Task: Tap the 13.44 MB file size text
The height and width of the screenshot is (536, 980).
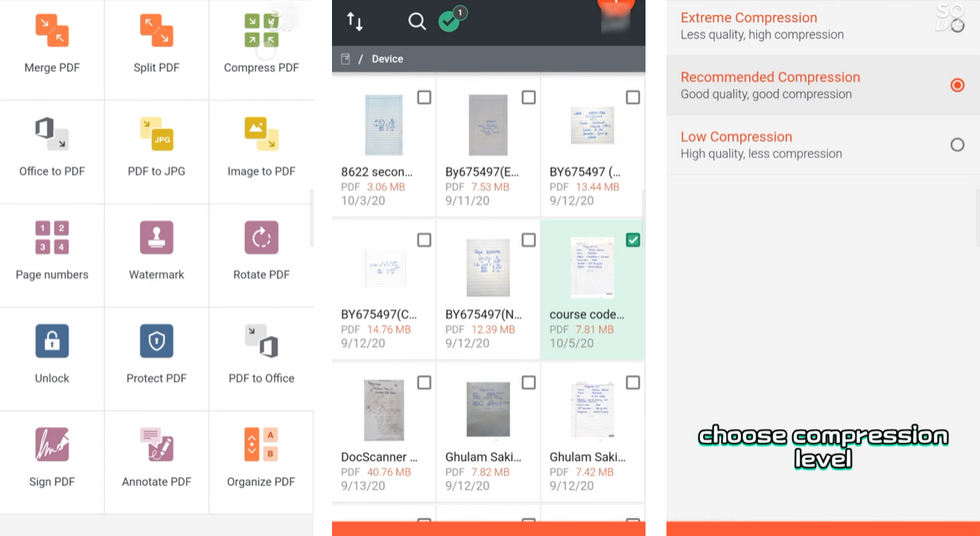Action: (x=598, y=187)
